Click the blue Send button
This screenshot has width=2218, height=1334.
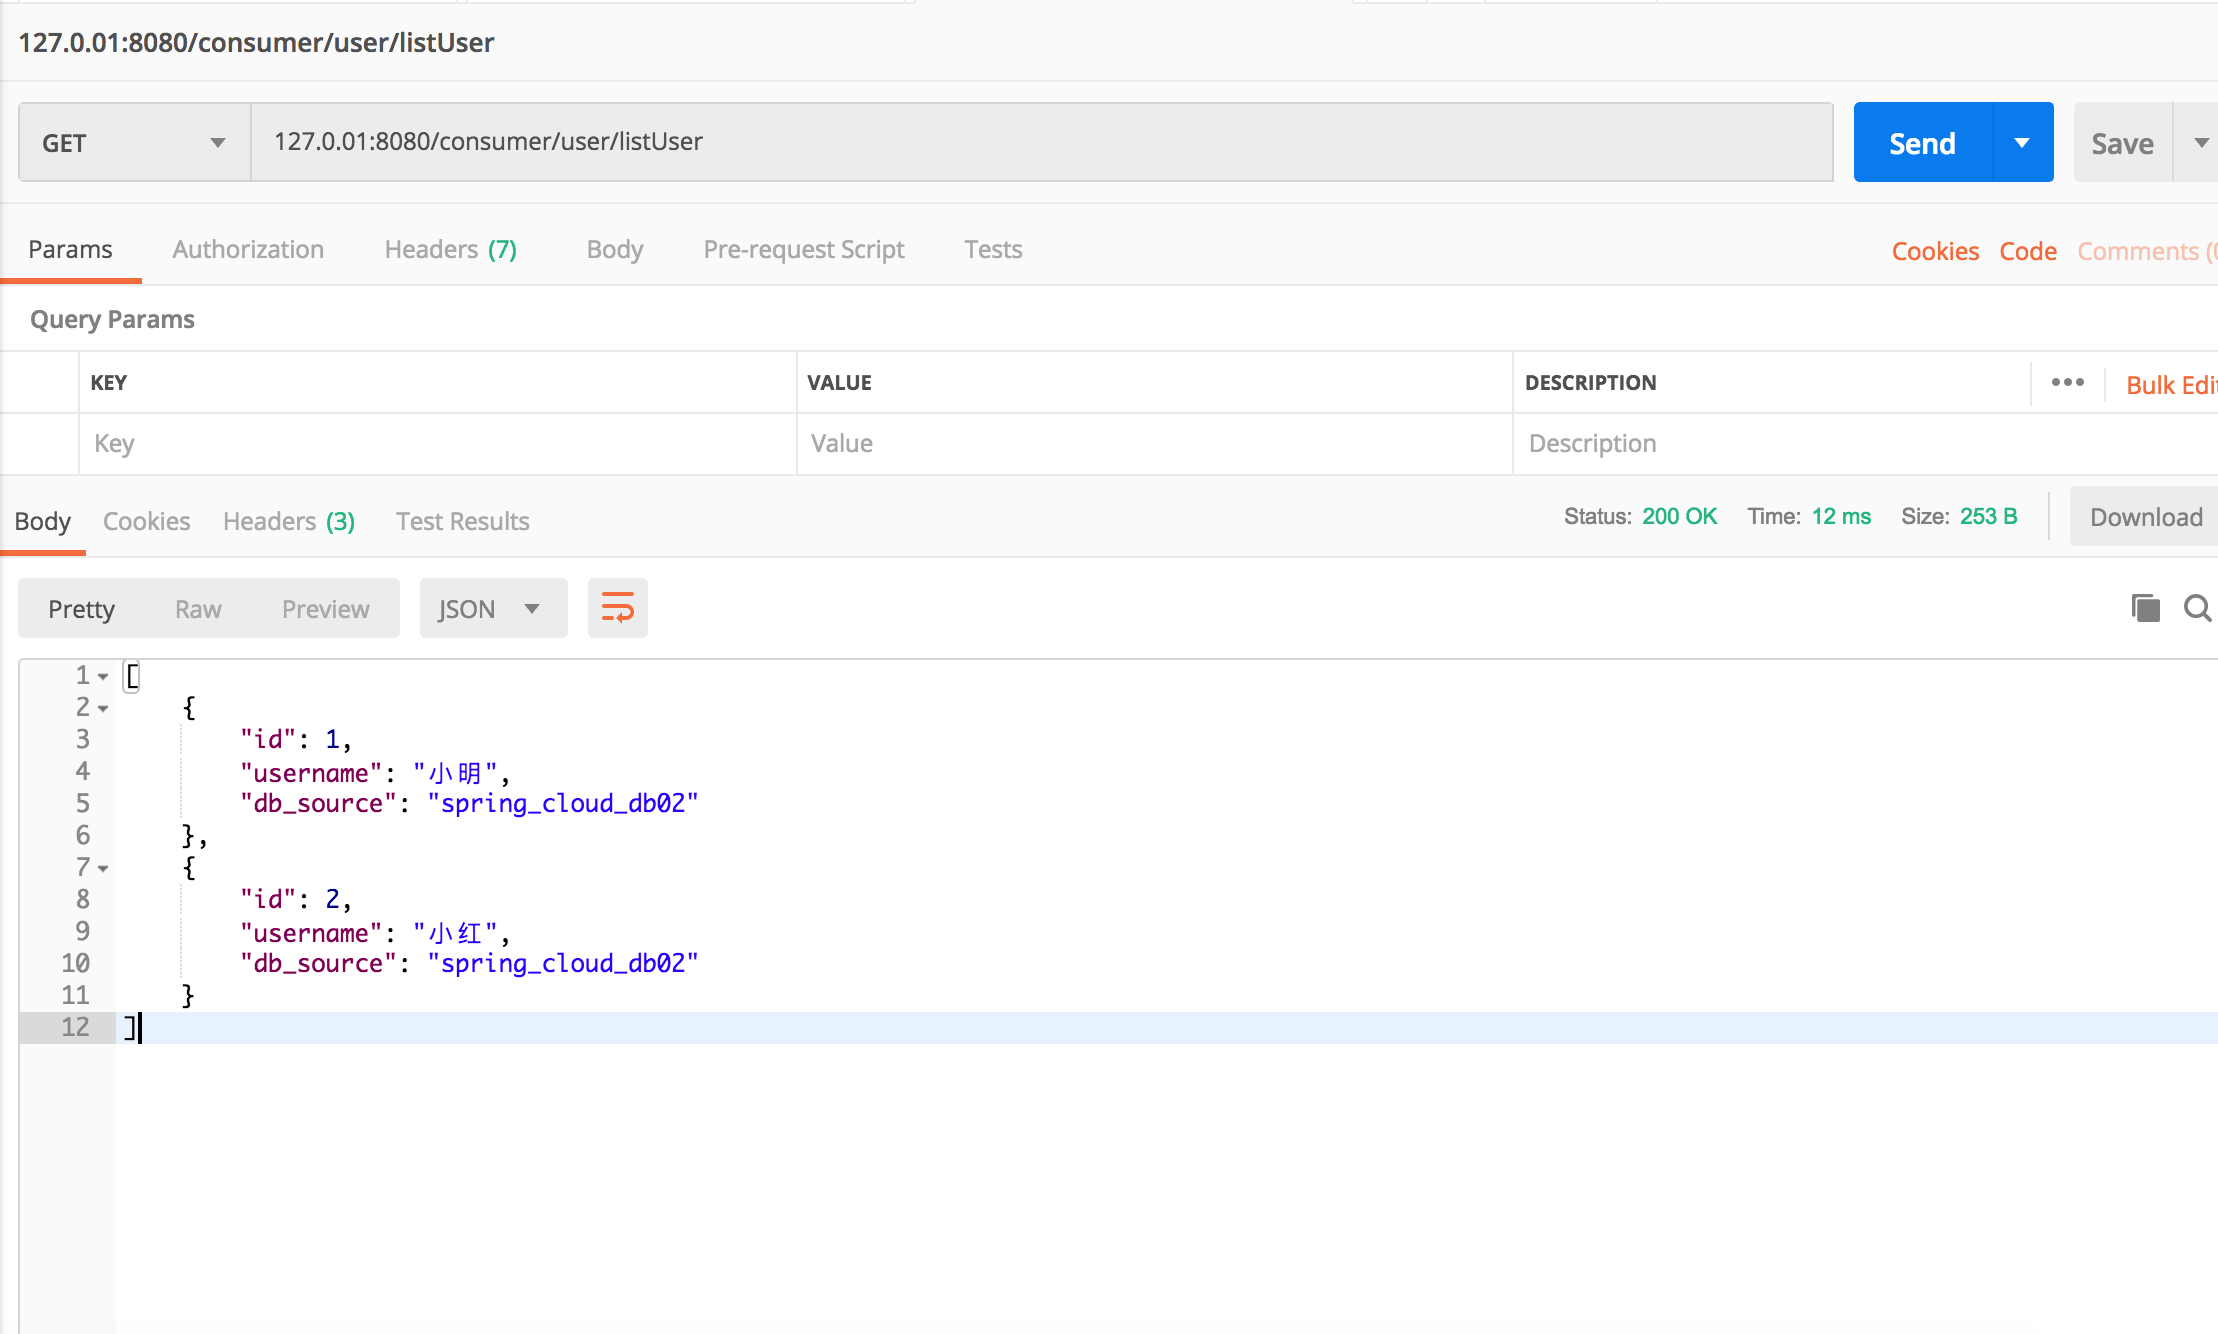(x=1923, y=143)
